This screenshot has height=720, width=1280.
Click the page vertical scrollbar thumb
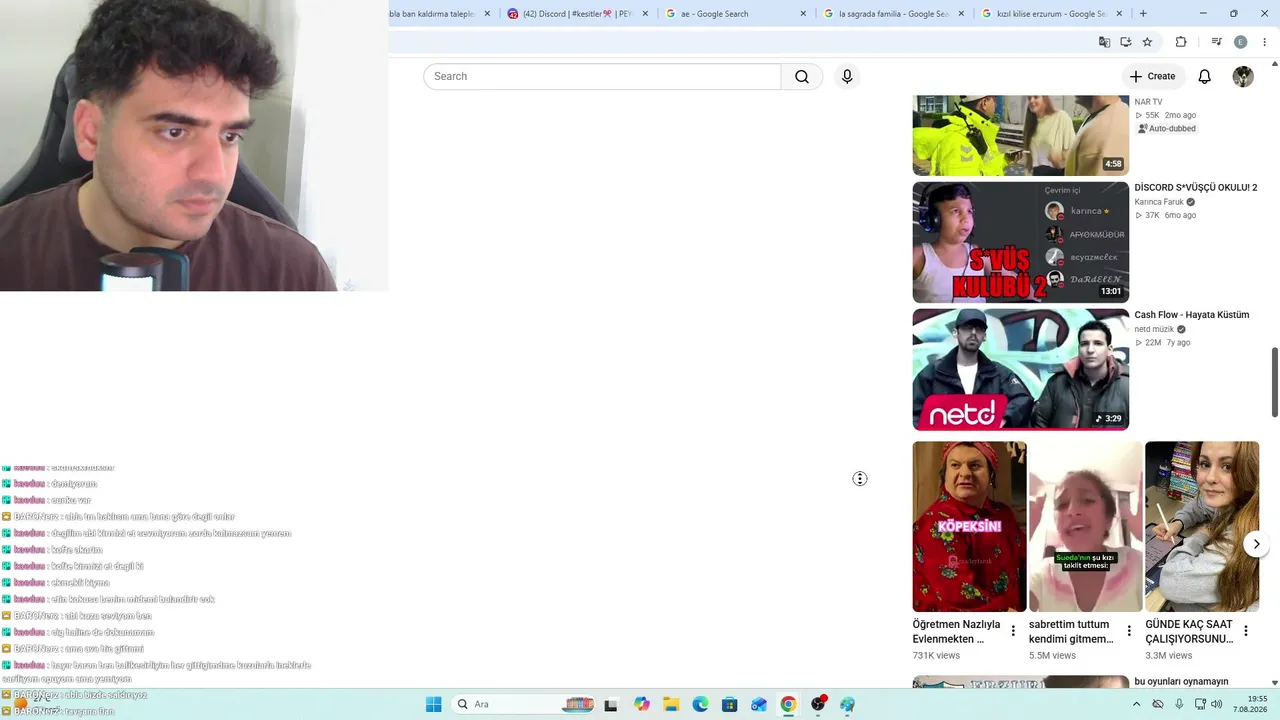(x=1275, y=382)
